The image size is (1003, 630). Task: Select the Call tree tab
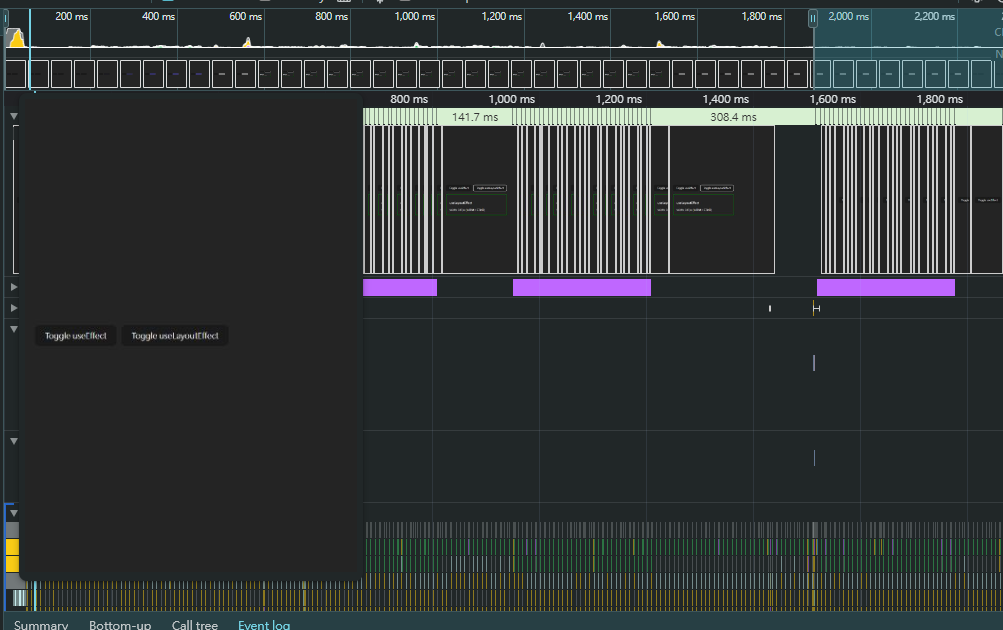coord(194,624)
